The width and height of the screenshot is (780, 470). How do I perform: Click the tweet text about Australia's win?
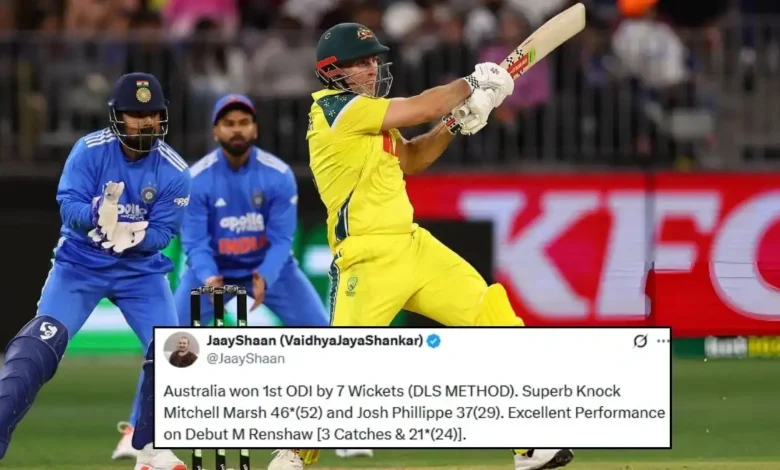(414, 412)
